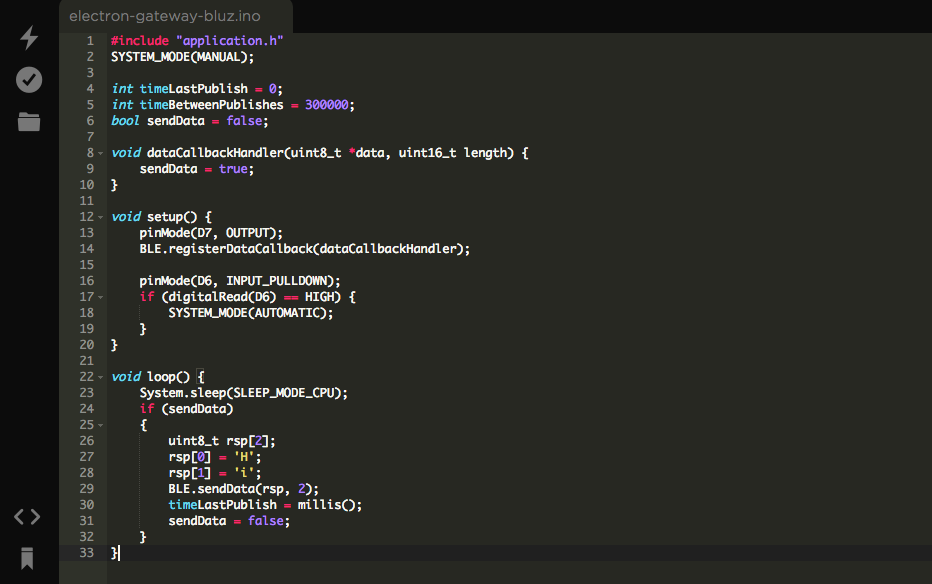
Task: Collapse the setup function fold arrow on line 12
Action: click(x=100, y=217)
